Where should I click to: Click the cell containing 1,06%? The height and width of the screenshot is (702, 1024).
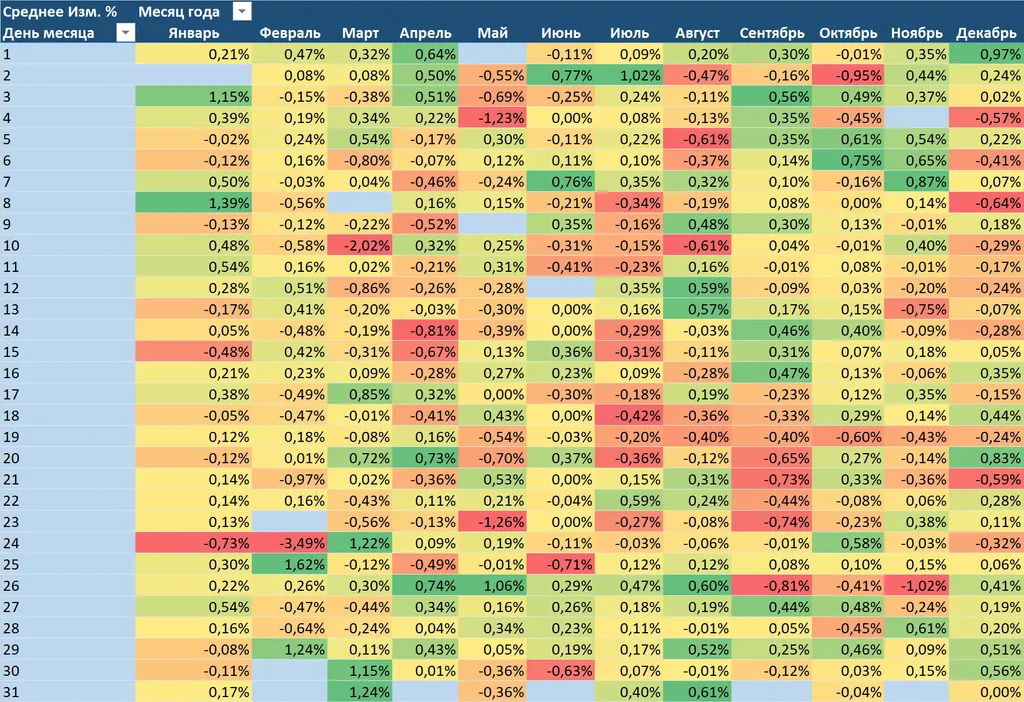[x=493, y=586]
